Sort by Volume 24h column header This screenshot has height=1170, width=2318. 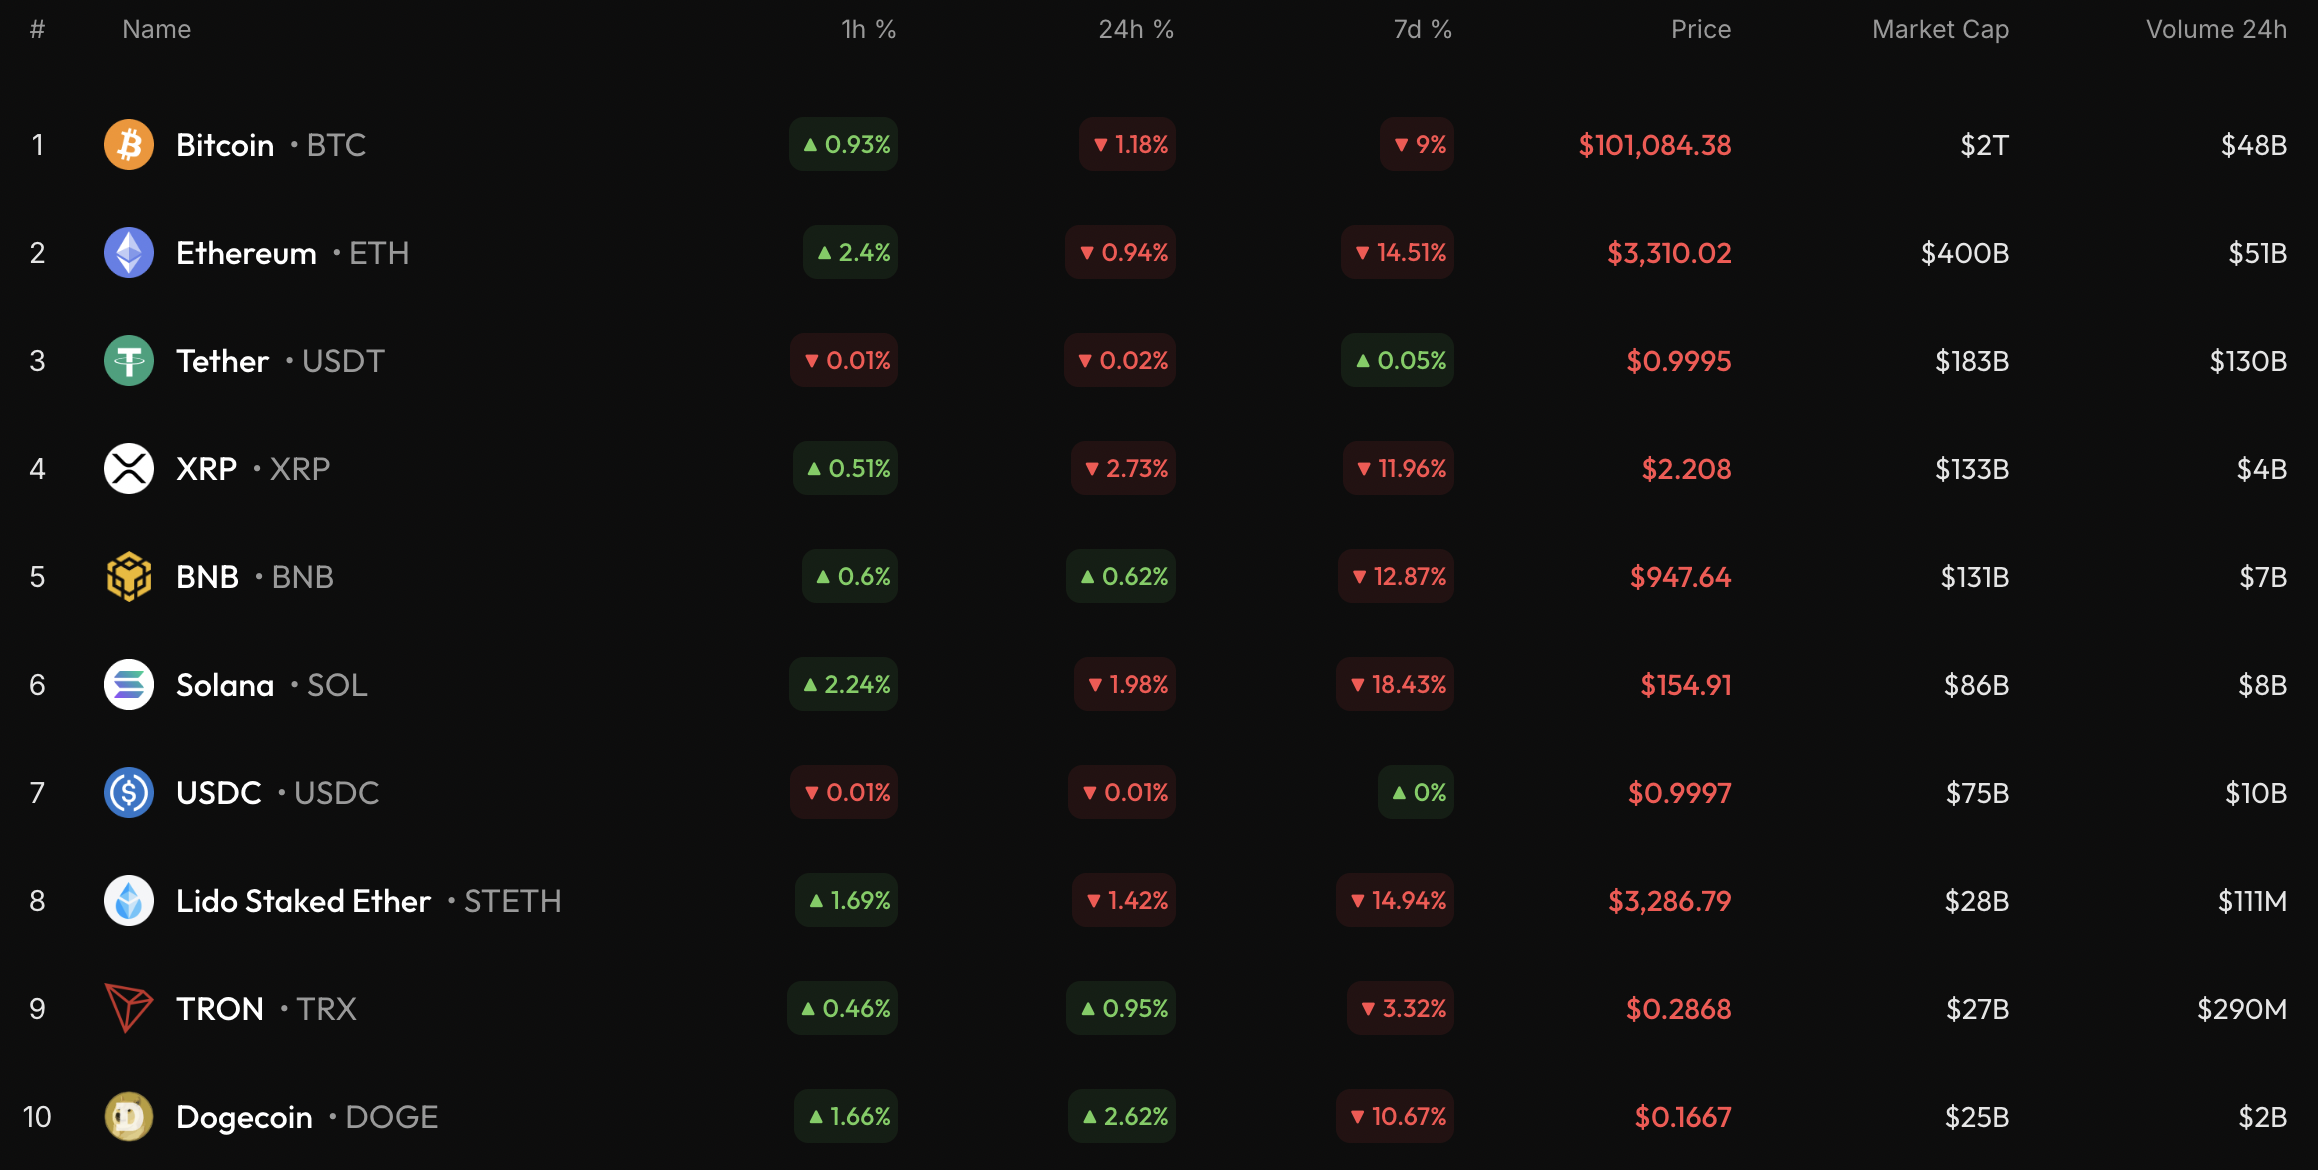click(2216, 30)
